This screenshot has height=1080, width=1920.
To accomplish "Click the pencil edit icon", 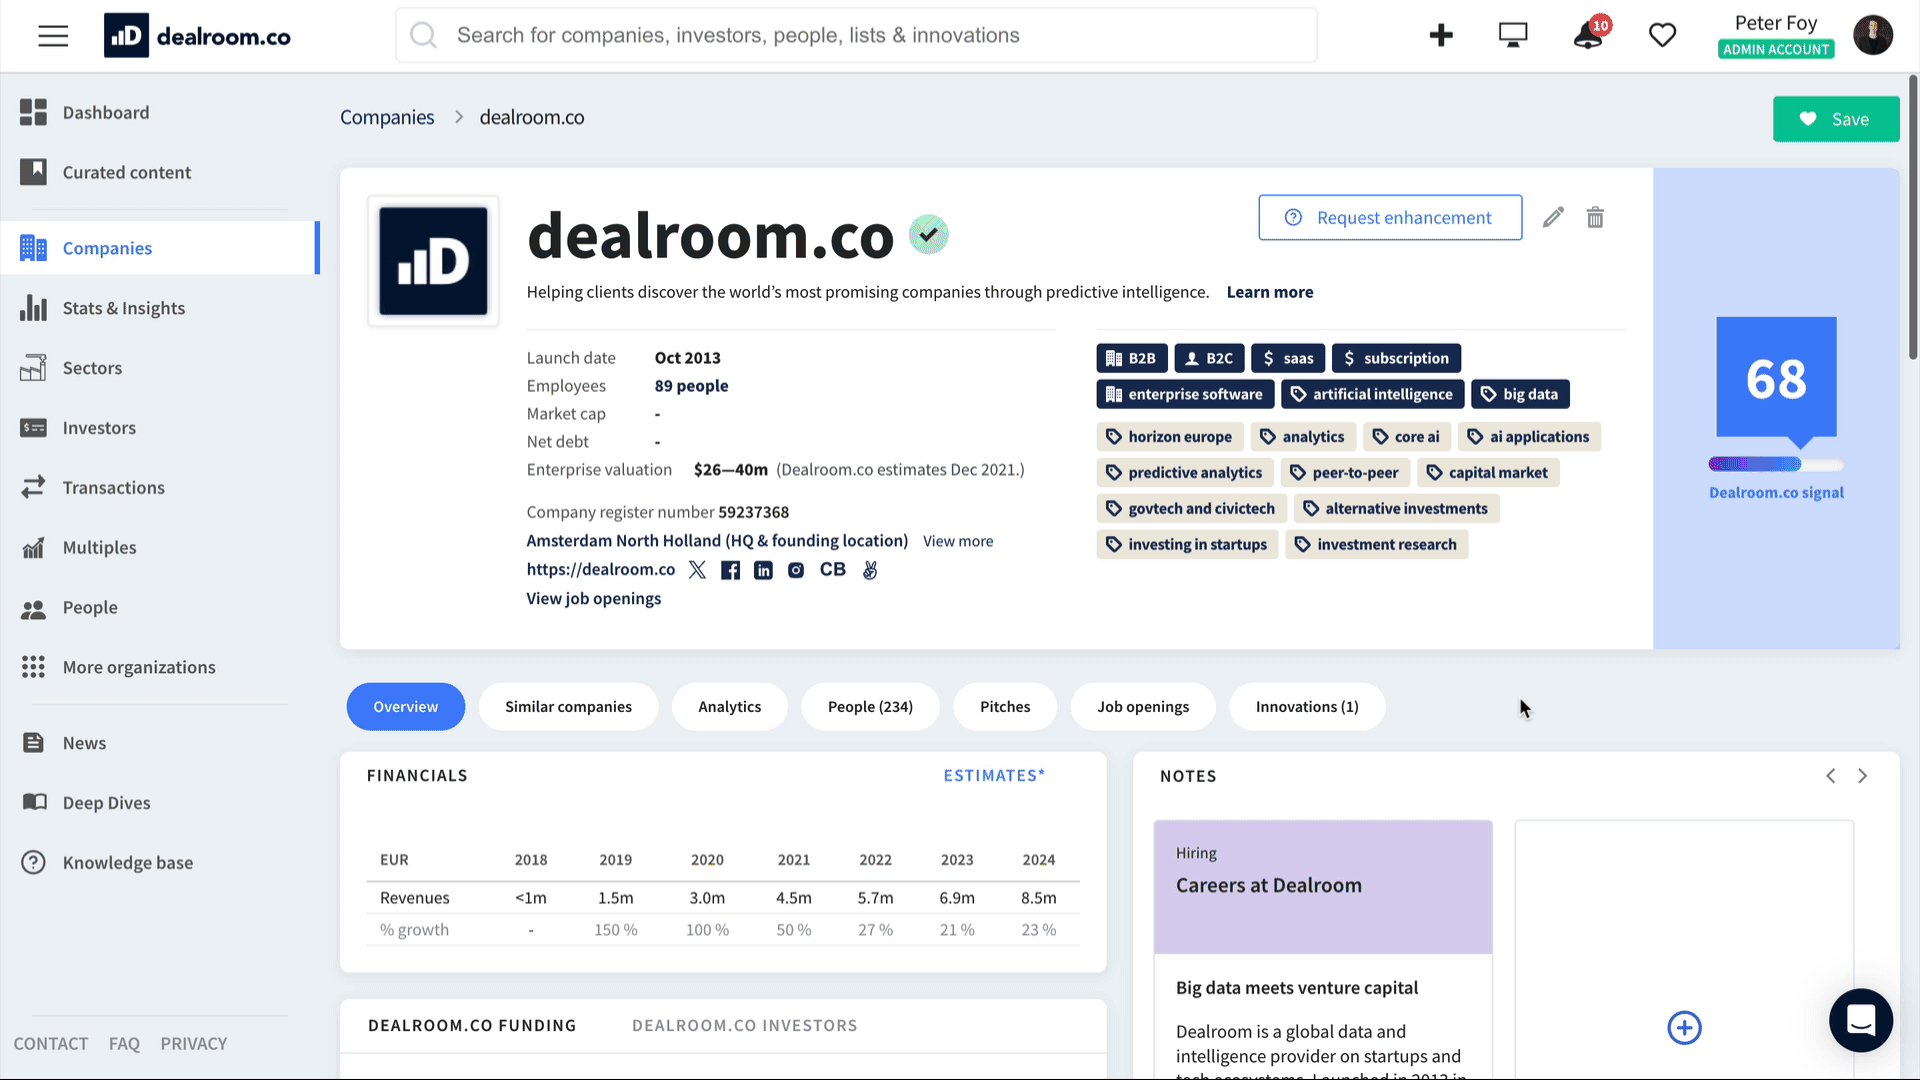I will [x=1553, y=217].
